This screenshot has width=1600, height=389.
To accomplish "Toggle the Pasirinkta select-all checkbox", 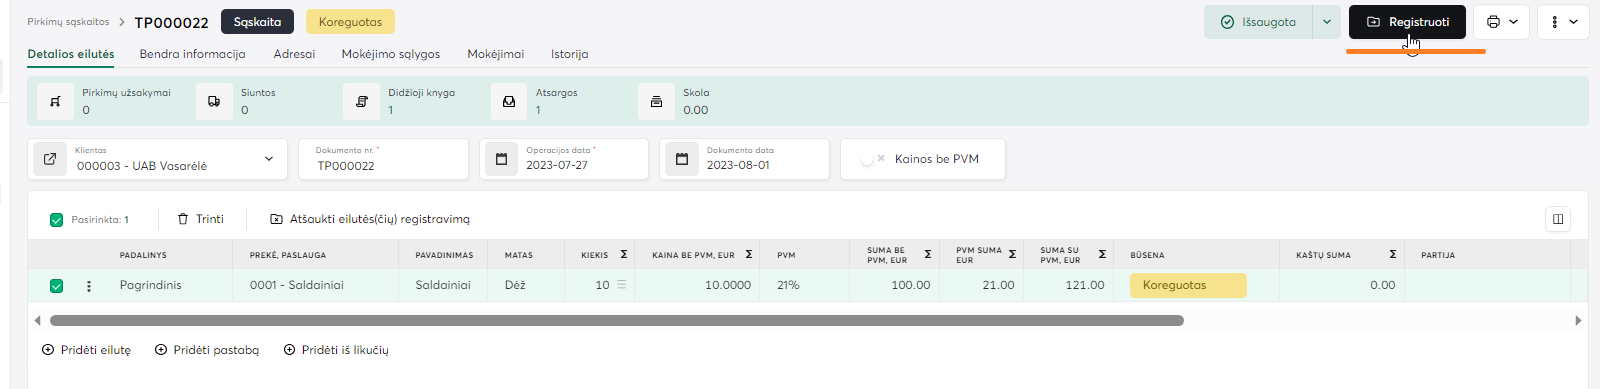I will pyautogui.click(x=57, y=220).
